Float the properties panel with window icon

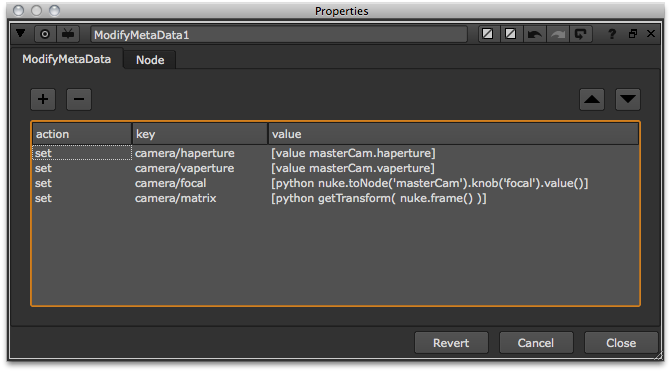(x=633, y=33)
